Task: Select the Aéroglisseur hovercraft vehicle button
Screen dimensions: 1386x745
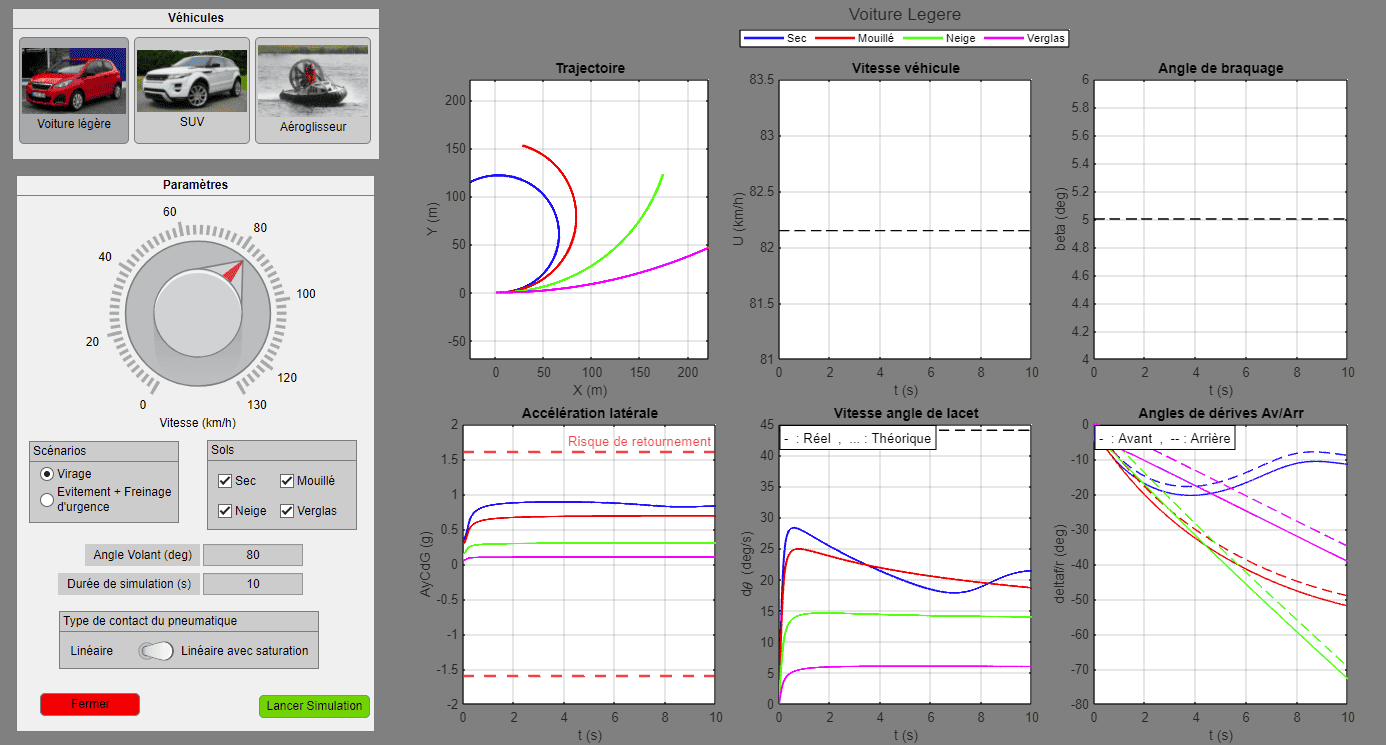Action: [x=313, y=91]
